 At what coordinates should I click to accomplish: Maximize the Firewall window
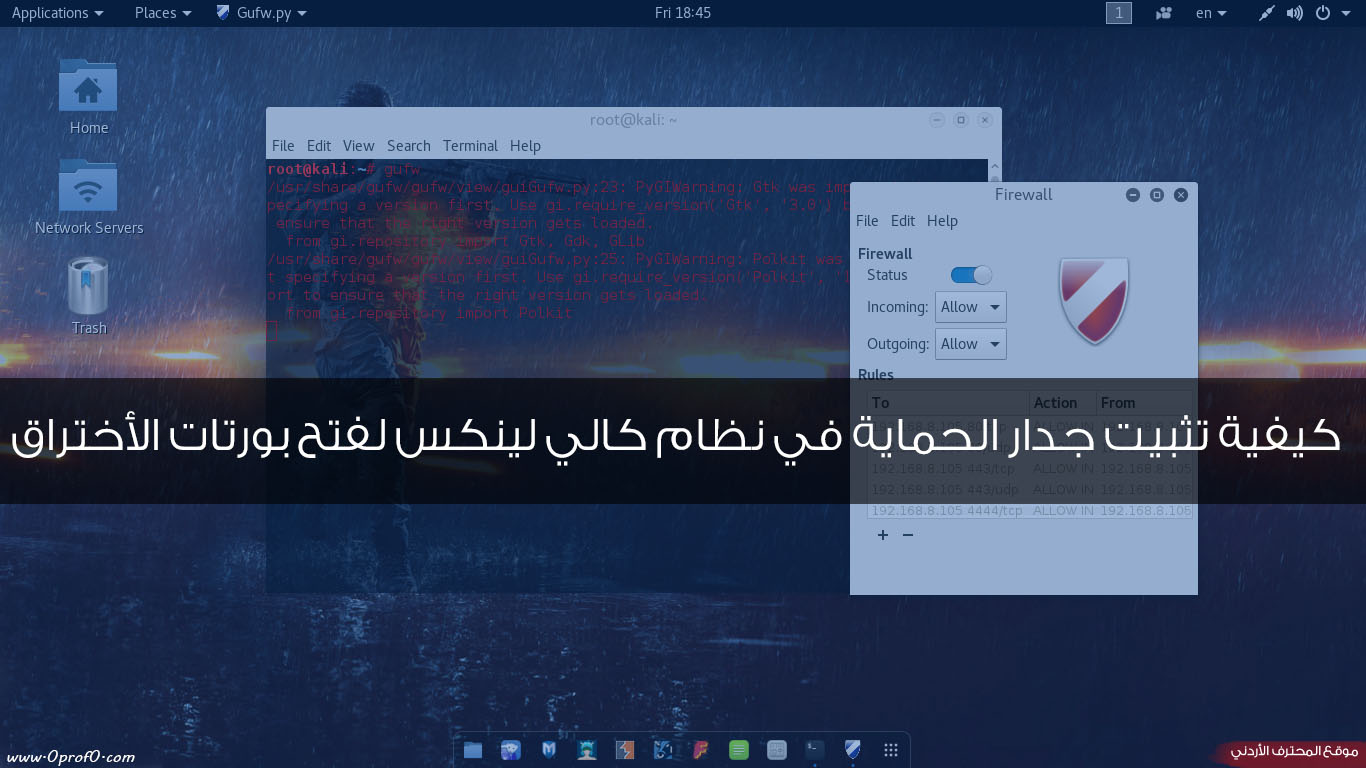[1157, 195]
